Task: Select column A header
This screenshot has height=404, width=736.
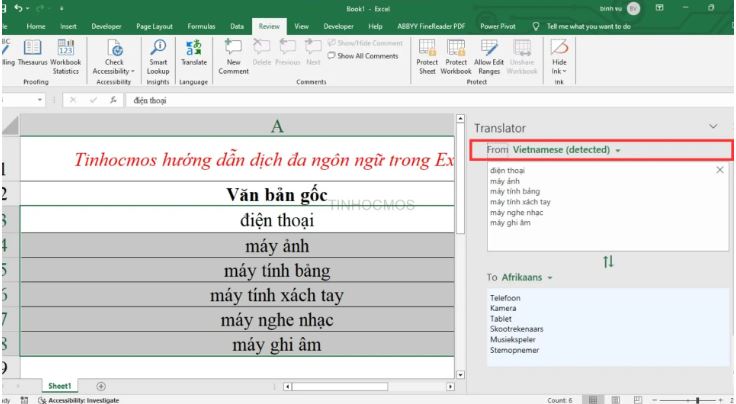Action: 237,126
